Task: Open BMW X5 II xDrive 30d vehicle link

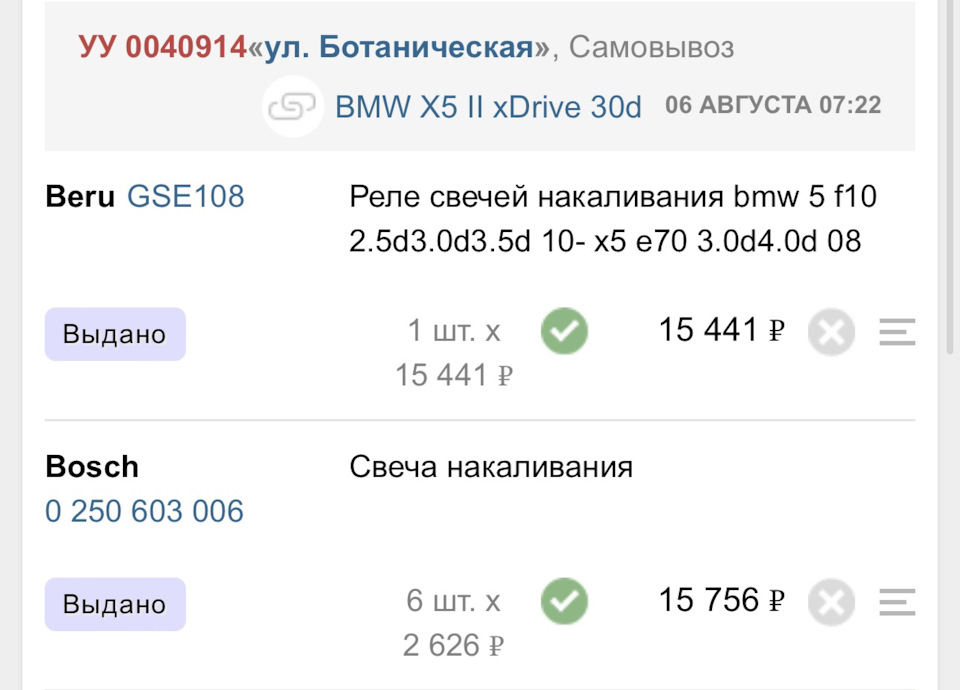Action: pyautogui.click(x=488, y=107)
